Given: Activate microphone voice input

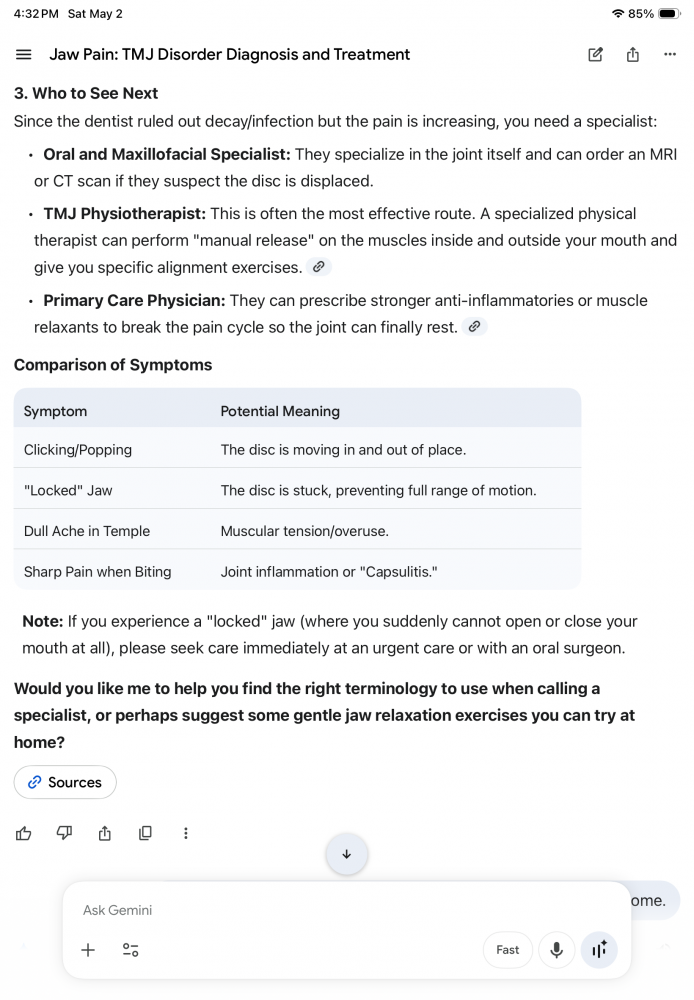Looking at the screenshot, I should point(556,950).
